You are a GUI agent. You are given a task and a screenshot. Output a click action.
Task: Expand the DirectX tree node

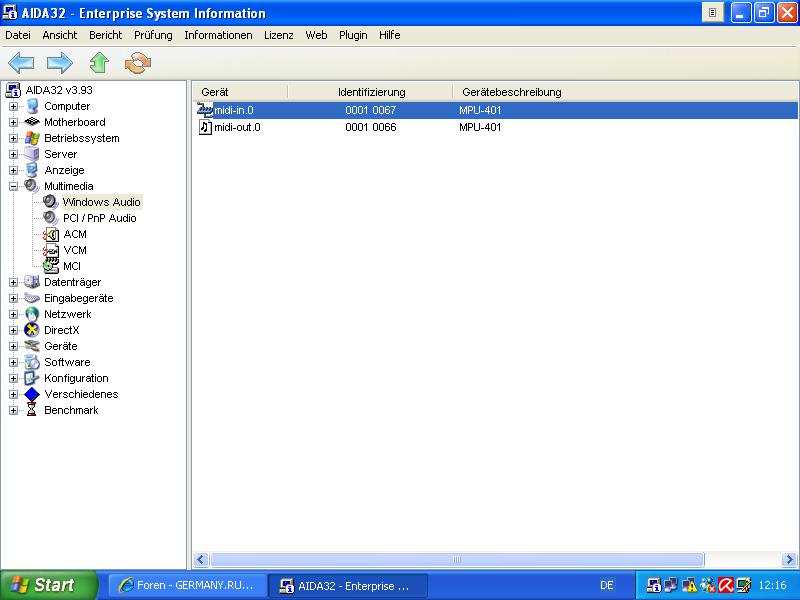pyautogui.click(x=14, y=330)
